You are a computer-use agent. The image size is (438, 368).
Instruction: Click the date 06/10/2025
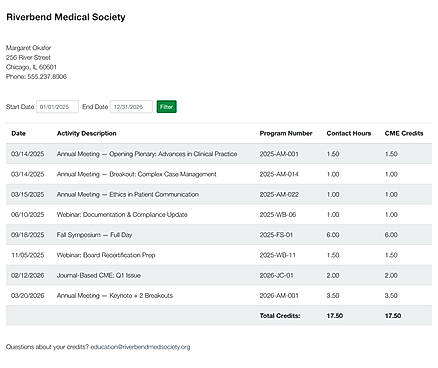(28, 215)
